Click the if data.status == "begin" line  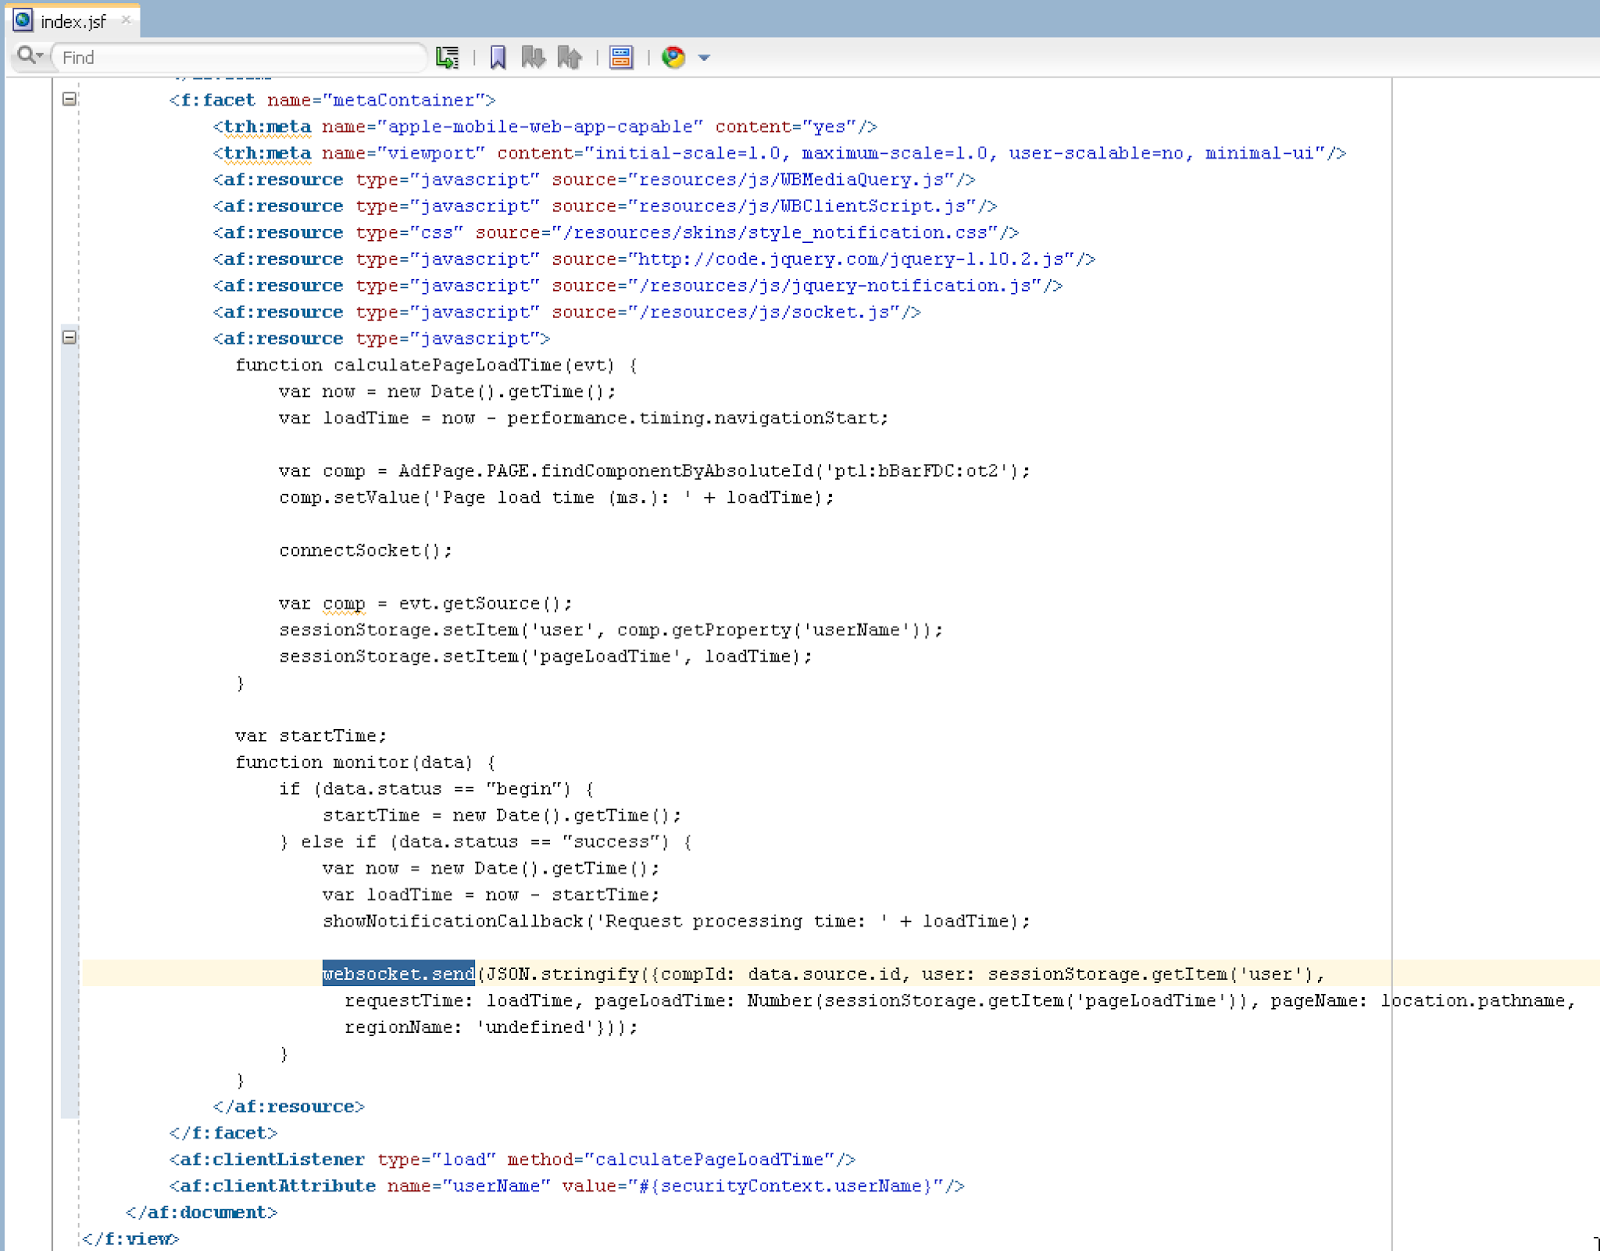tap(436, 788)
